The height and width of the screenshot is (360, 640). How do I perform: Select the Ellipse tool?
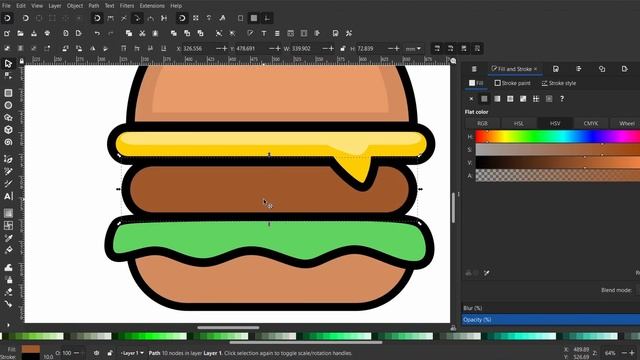tap(8, 105)
